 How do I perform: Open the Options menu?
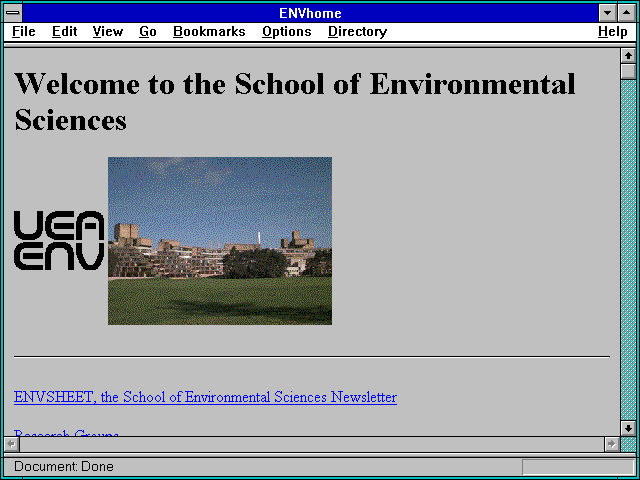[287, 32]
